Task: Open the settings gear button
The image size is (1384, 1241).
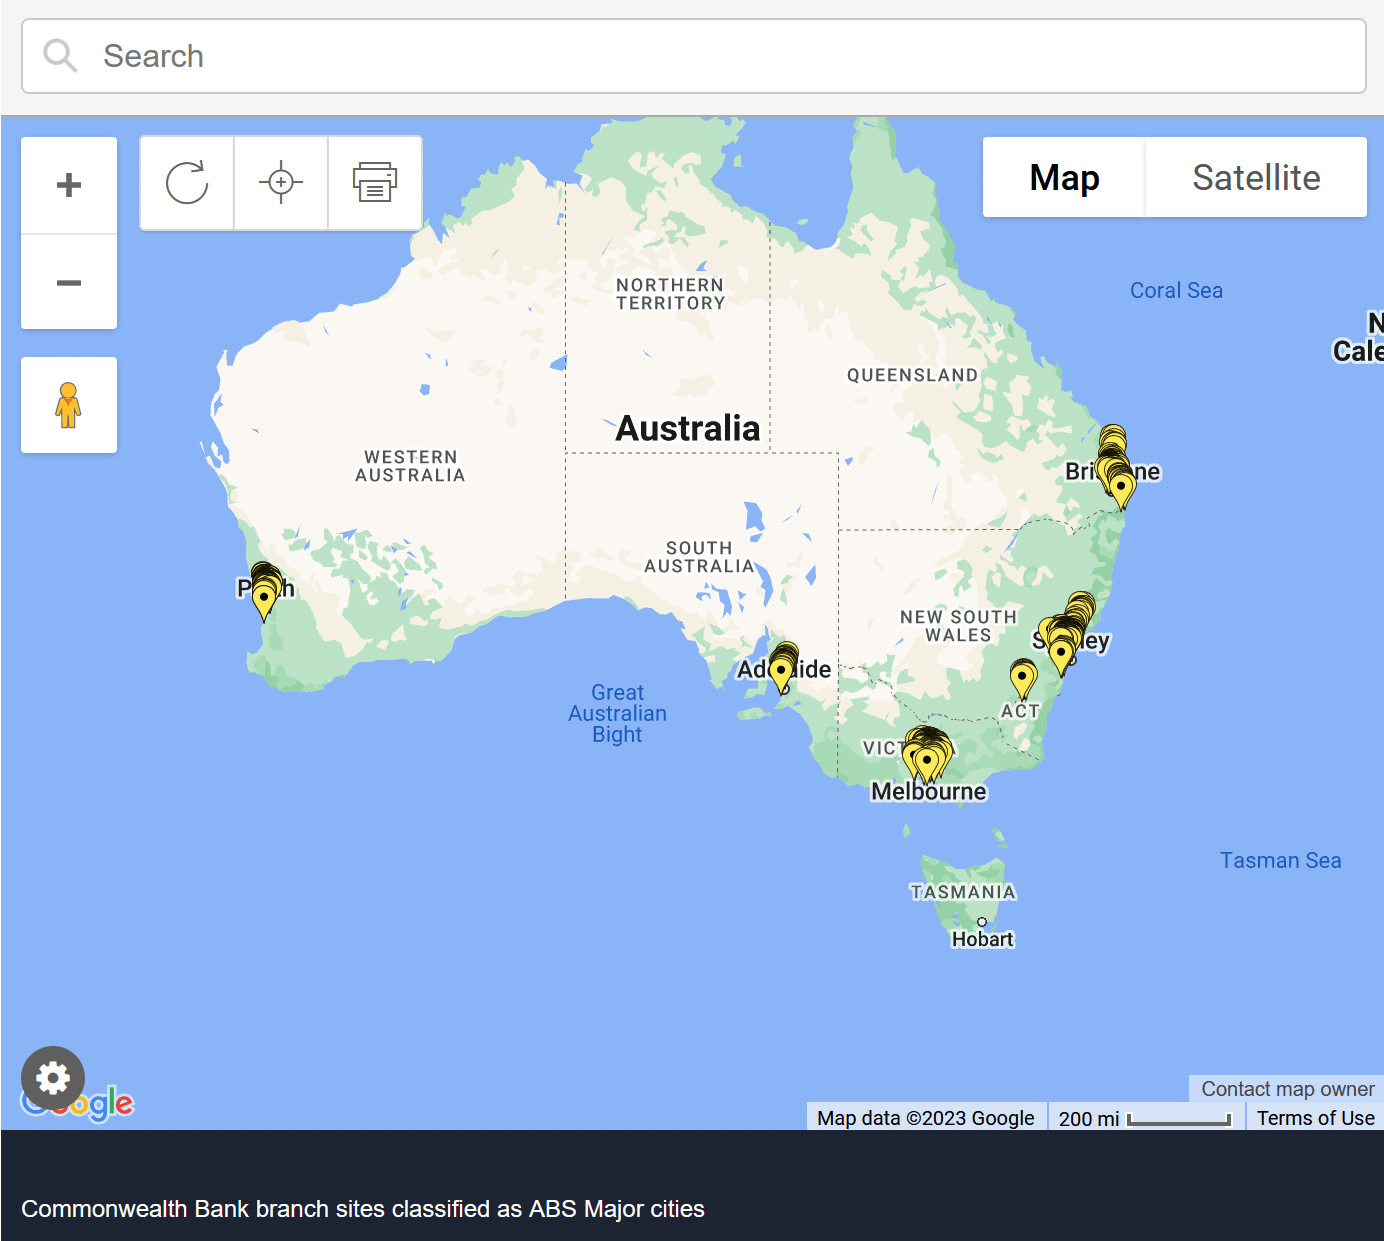Action: coord(53,1078)
